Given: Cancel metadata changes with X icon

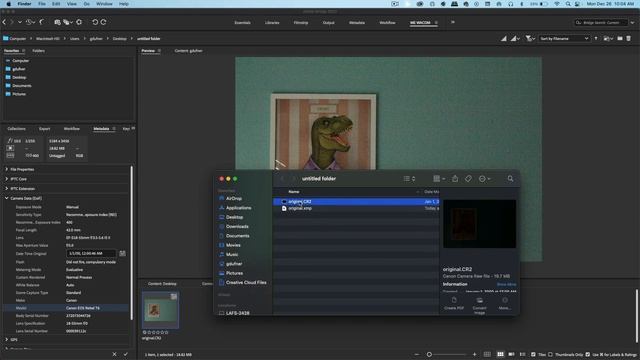Looking at the screenshot, I should tap(114, 354).
